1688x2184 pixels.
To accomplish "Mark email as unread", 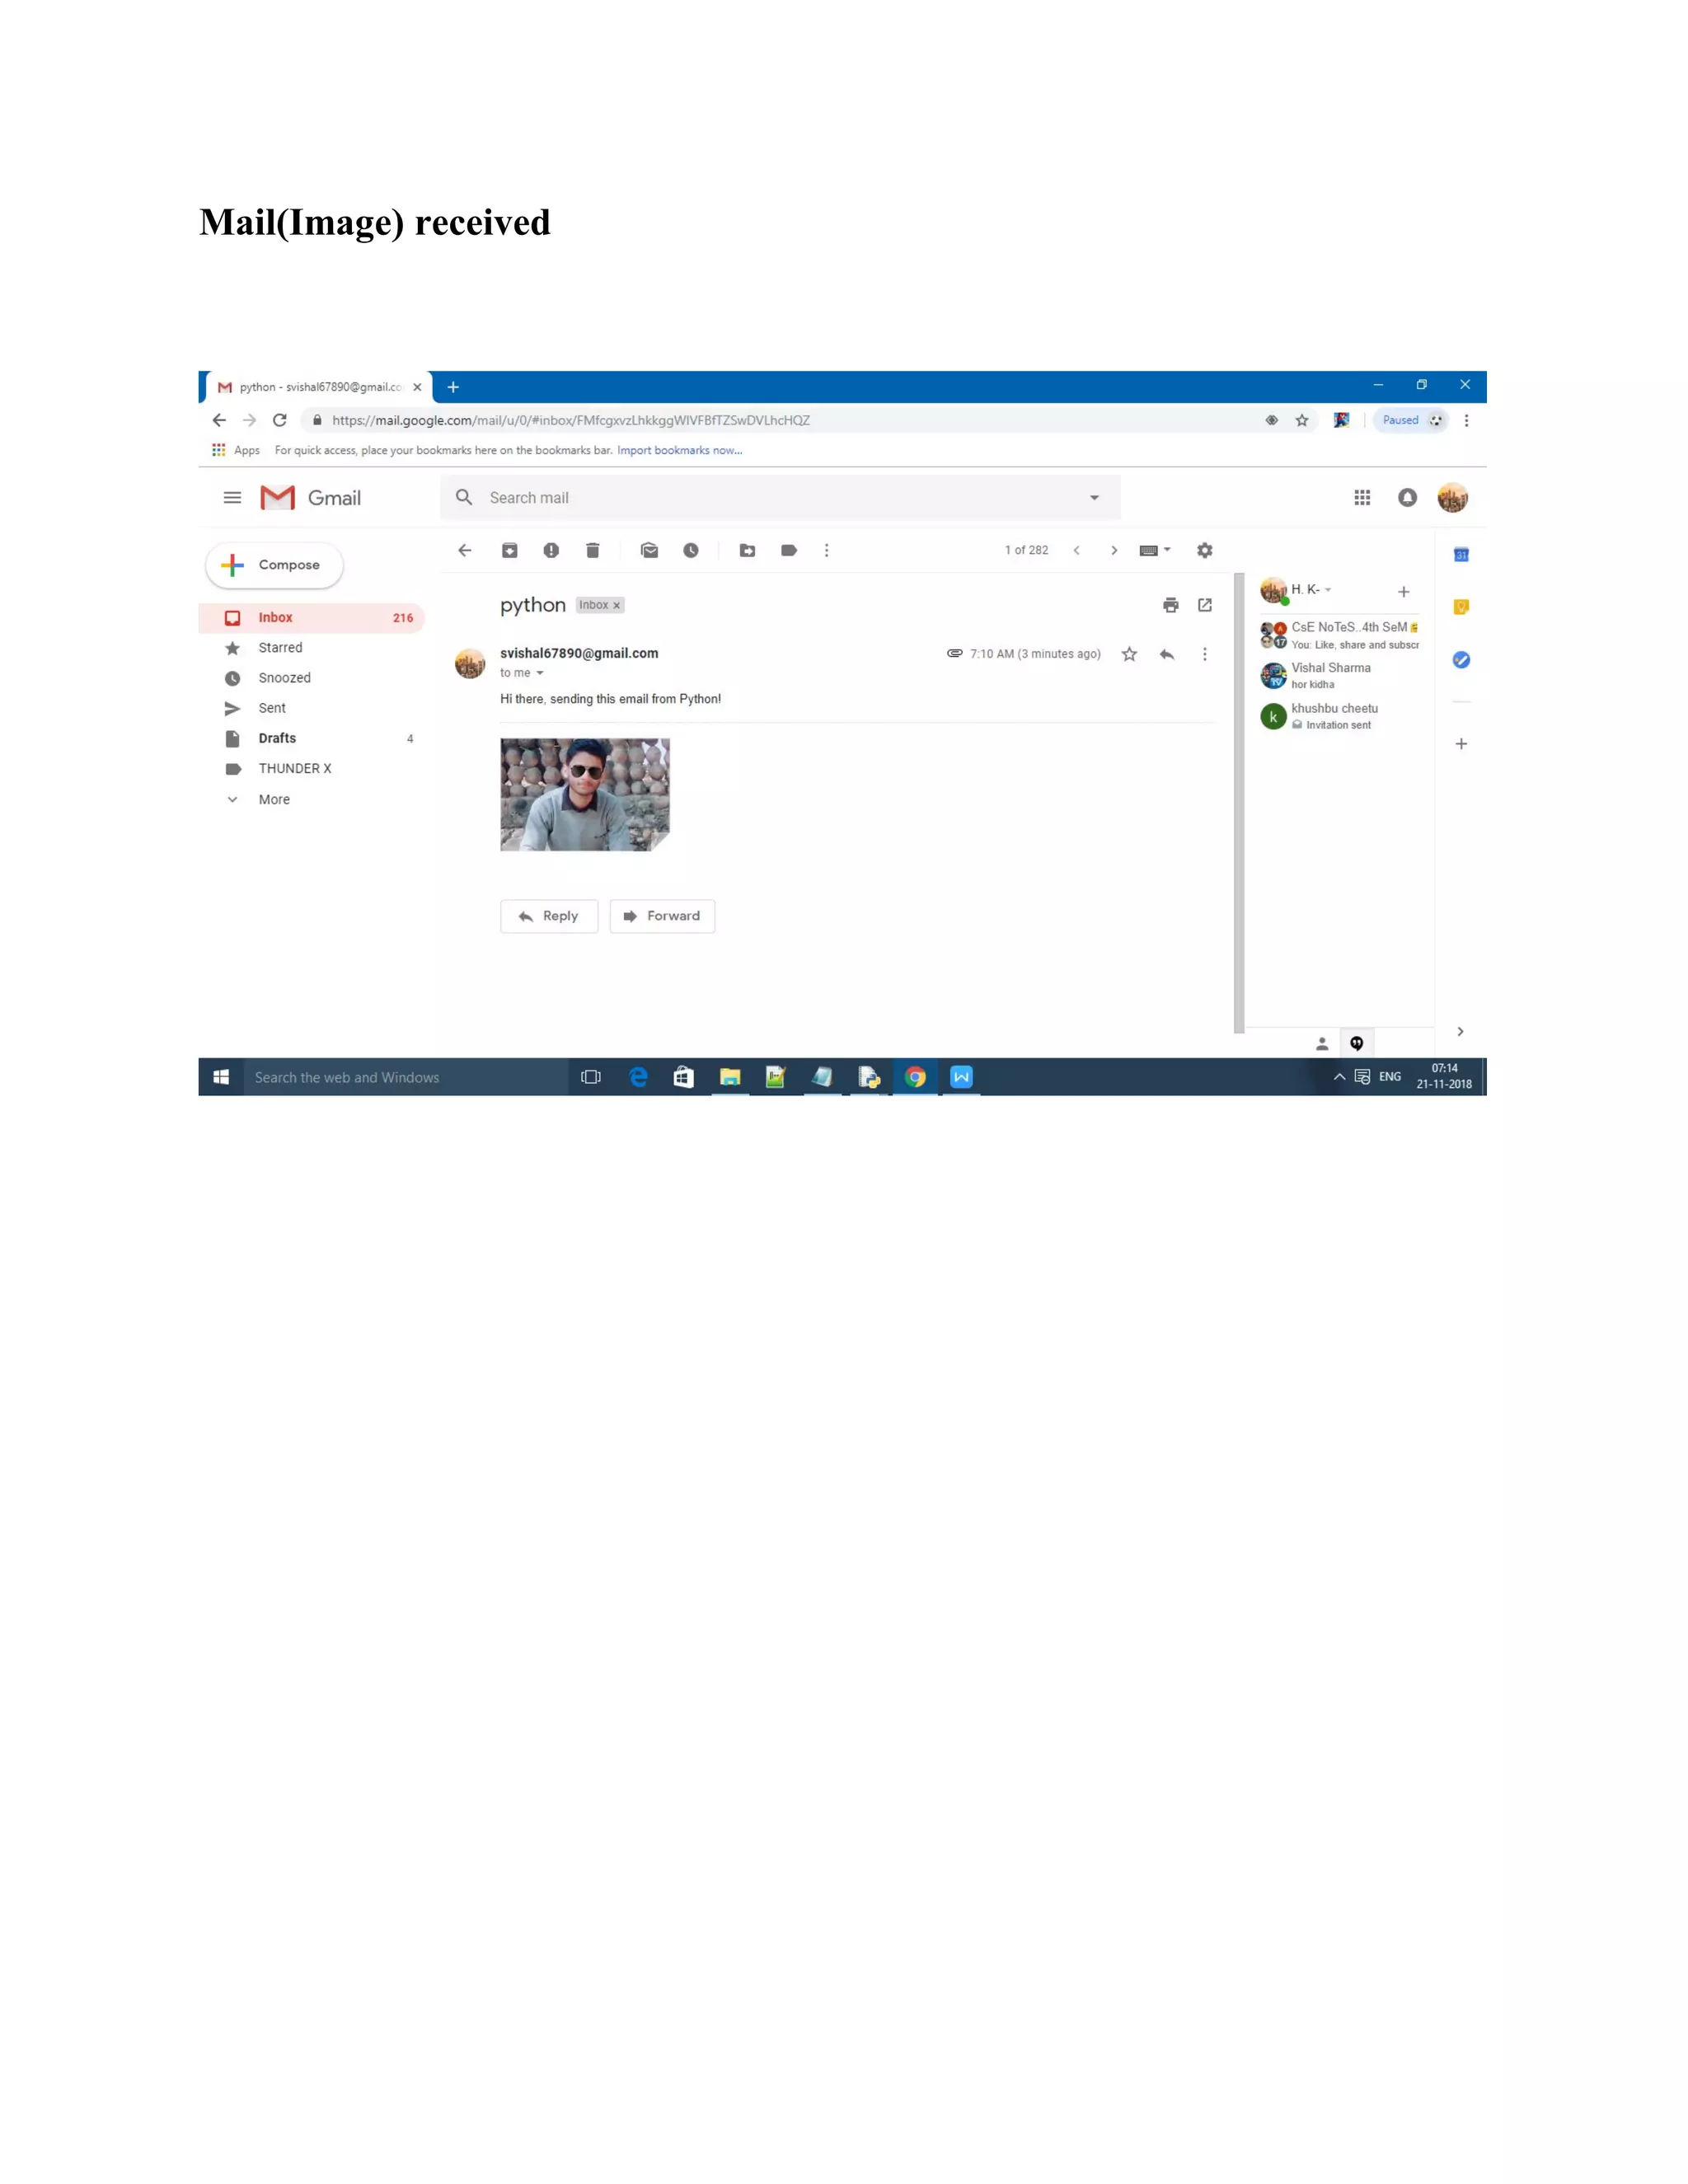I will (x=649, y=550).
